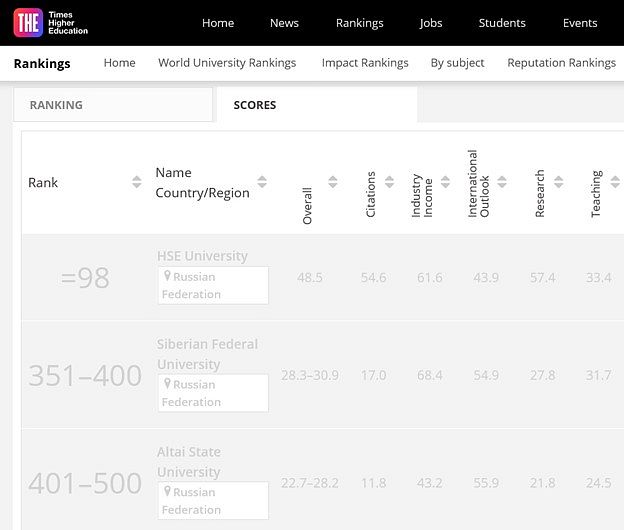Sort by Research arrows
624x530 pixels.
[x=558, y=182]
